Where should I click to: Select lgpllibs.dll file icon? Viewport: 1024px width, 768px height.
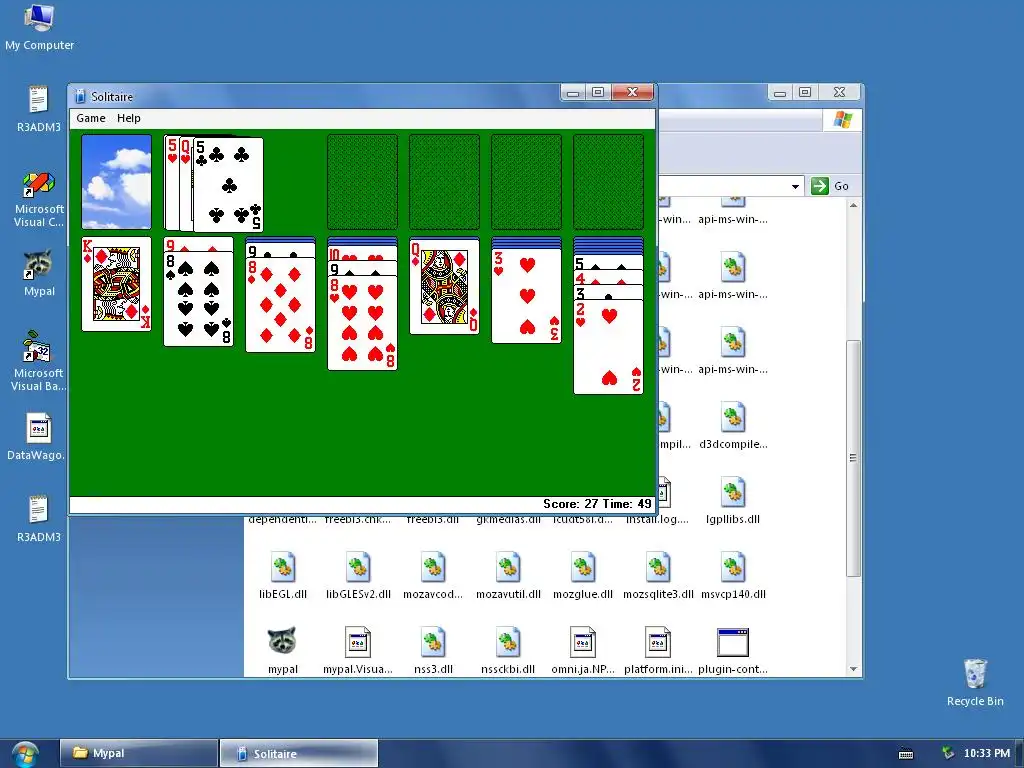pyautogui.click(x=733, y=501)
